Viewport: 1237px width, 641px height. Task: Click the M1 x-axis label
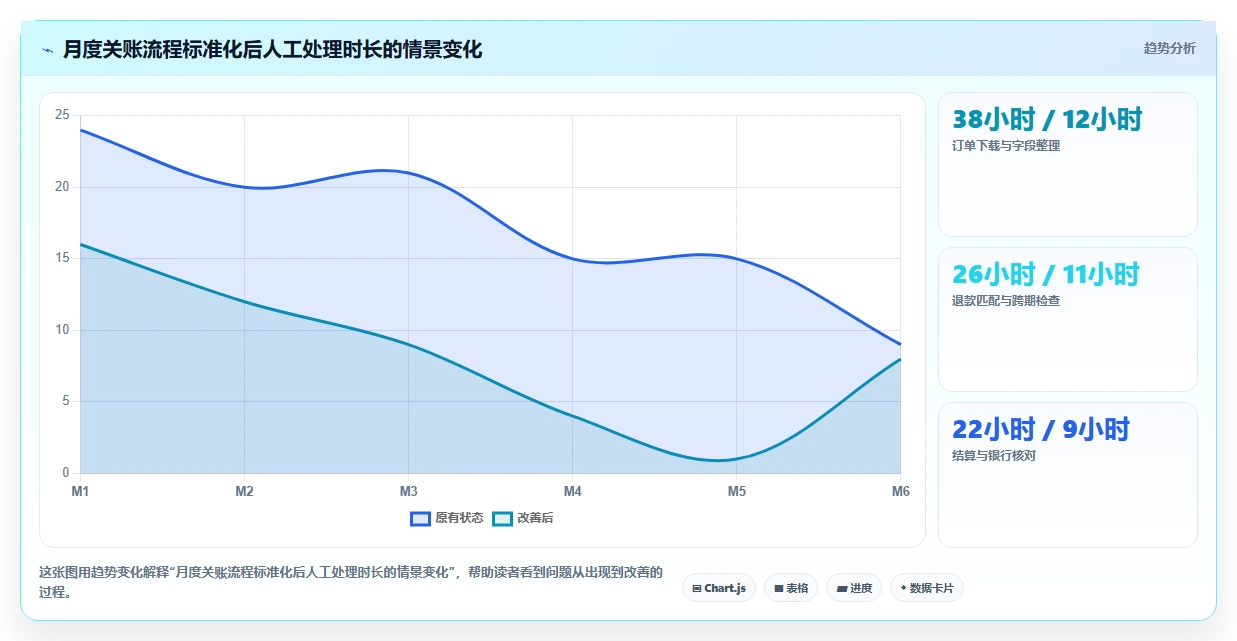click(x=80, y=491)
